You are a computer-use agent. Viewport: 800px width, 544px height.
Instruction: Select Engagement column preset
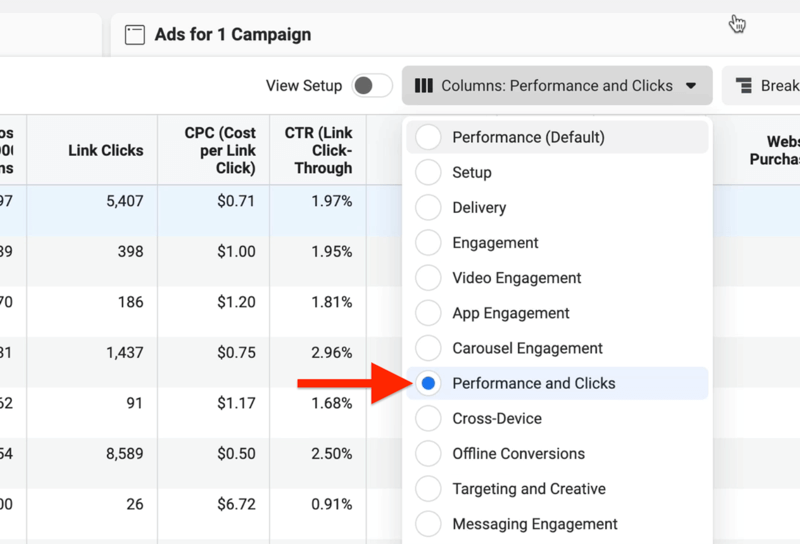(x=557, y=243)
